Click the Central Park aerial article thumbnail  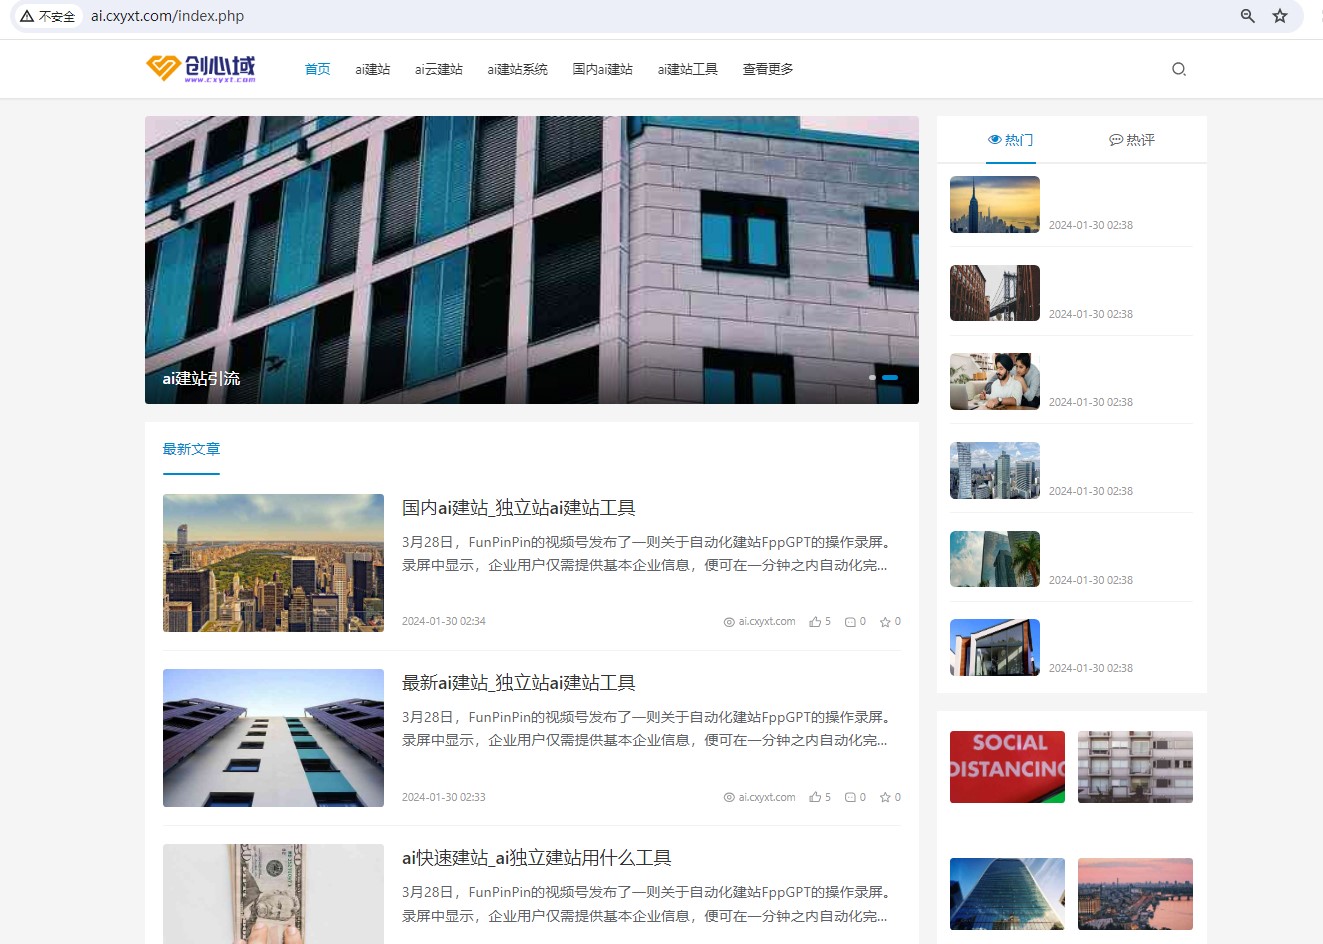pyautogui.click(x=273, y=563)
